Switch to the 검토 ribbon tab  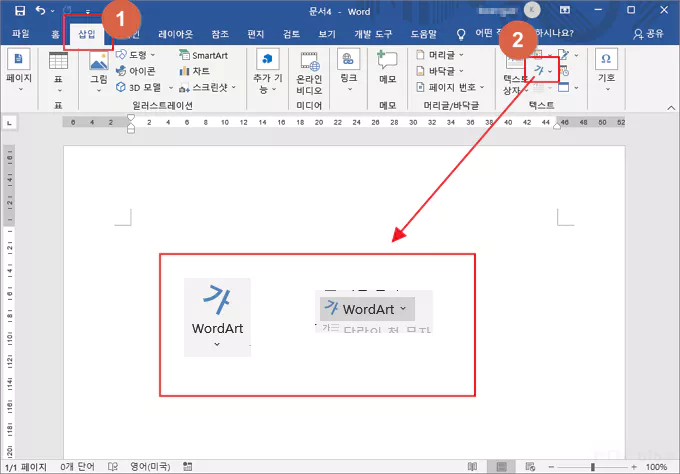pyautogui.click(x=291, y=34)
